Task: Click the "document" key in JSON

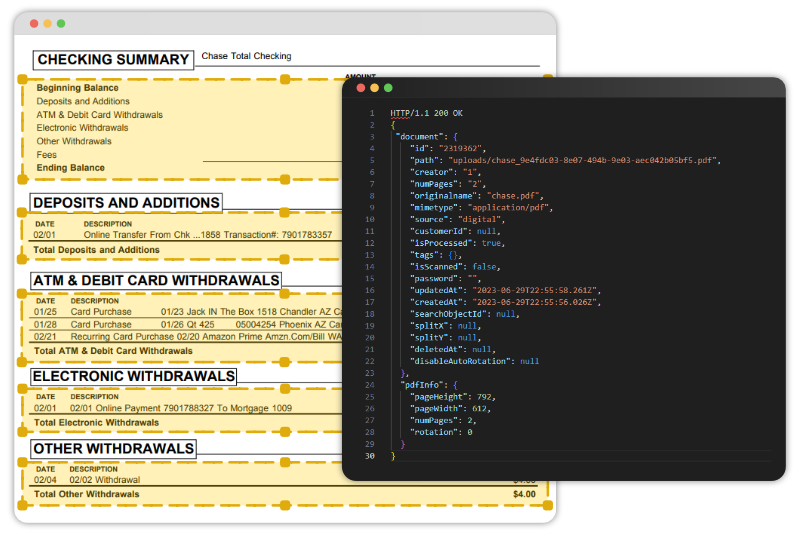Action: (420, 135)
